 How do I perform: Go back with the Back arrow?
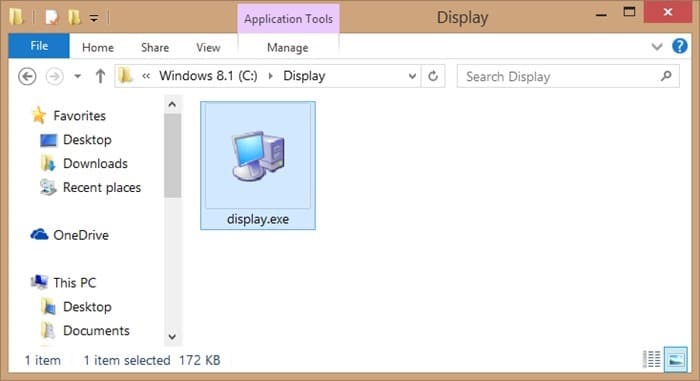(27, 76)
